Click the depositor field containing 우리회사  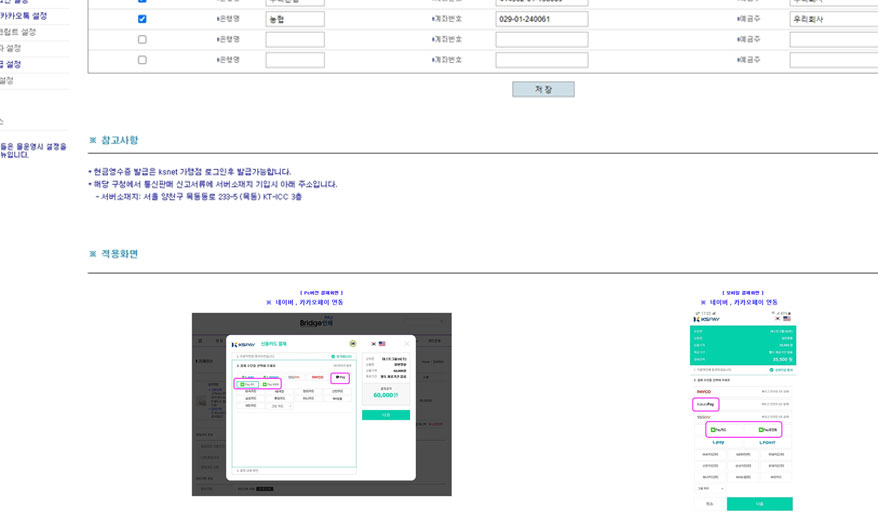pyautogui.click(x=834, y=19)
